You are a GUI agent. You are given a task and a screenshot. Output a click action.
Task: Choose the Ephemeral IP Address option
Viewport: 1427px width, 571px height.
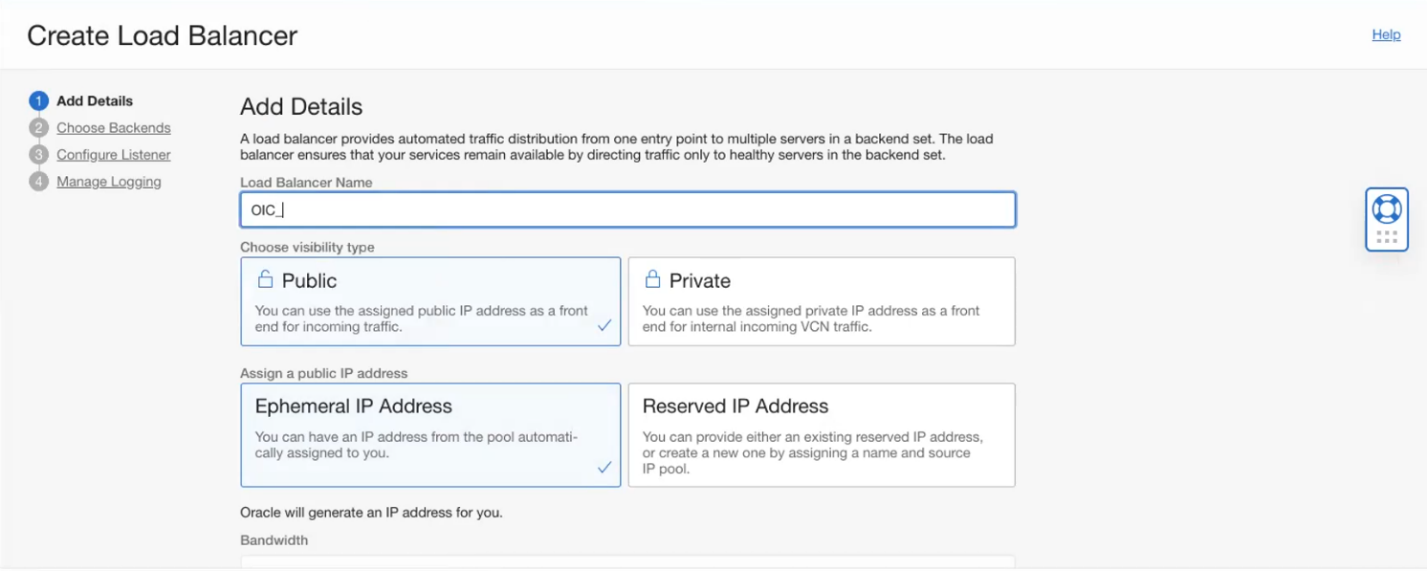point(430,435)
